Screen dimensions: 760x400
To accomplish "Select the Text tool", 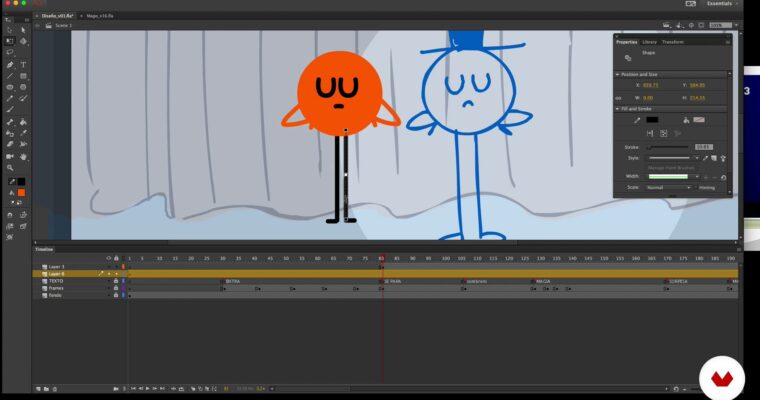I will coord(23,64).
